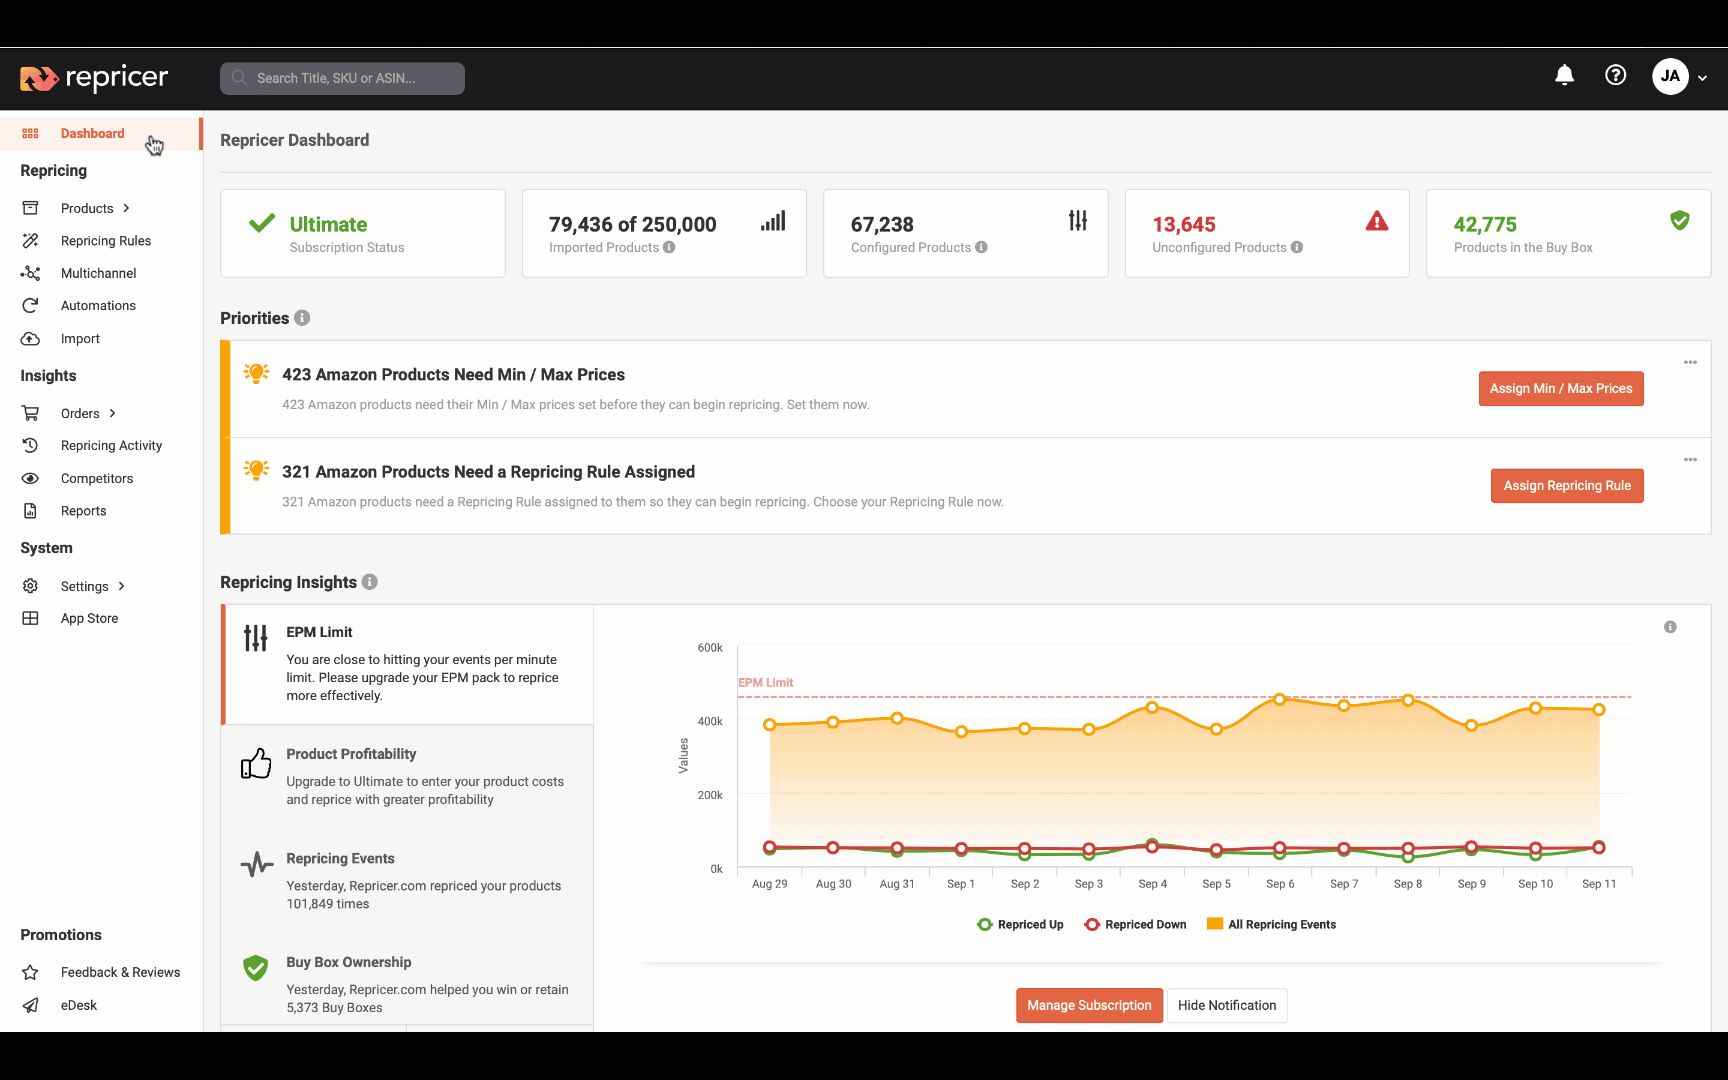Click the sliders icon on Configured Products card
The image size is (1728, 1080).
(1077, 220)
